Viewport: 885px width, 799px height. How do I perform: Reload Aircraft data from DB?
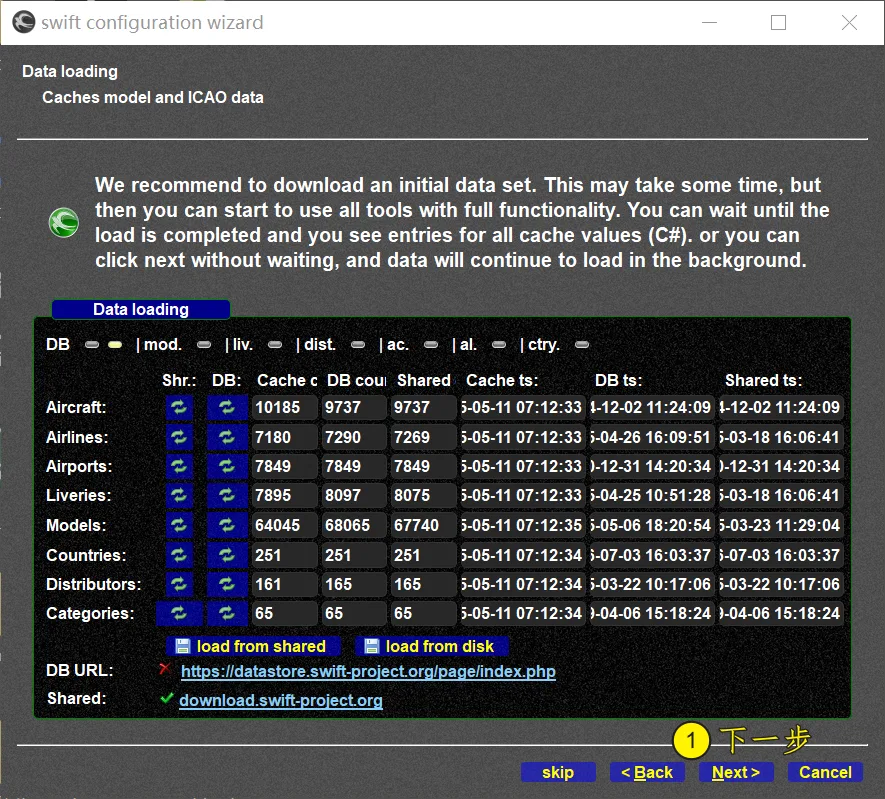[x=227, y=407]
